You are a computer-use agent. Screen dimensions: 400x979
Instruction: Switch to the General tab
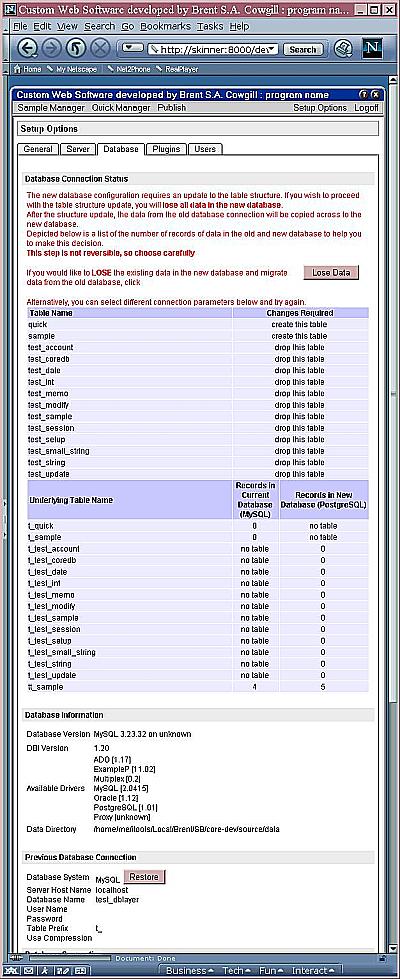[x=38, y=149]
